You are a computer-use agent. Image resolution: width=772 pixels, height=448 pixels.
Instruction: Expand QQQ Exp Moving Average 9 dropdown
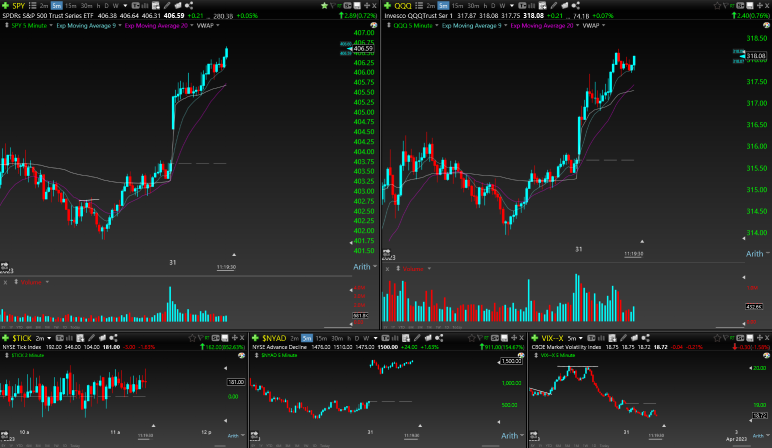pyautogui.click(x=505, y=25)
